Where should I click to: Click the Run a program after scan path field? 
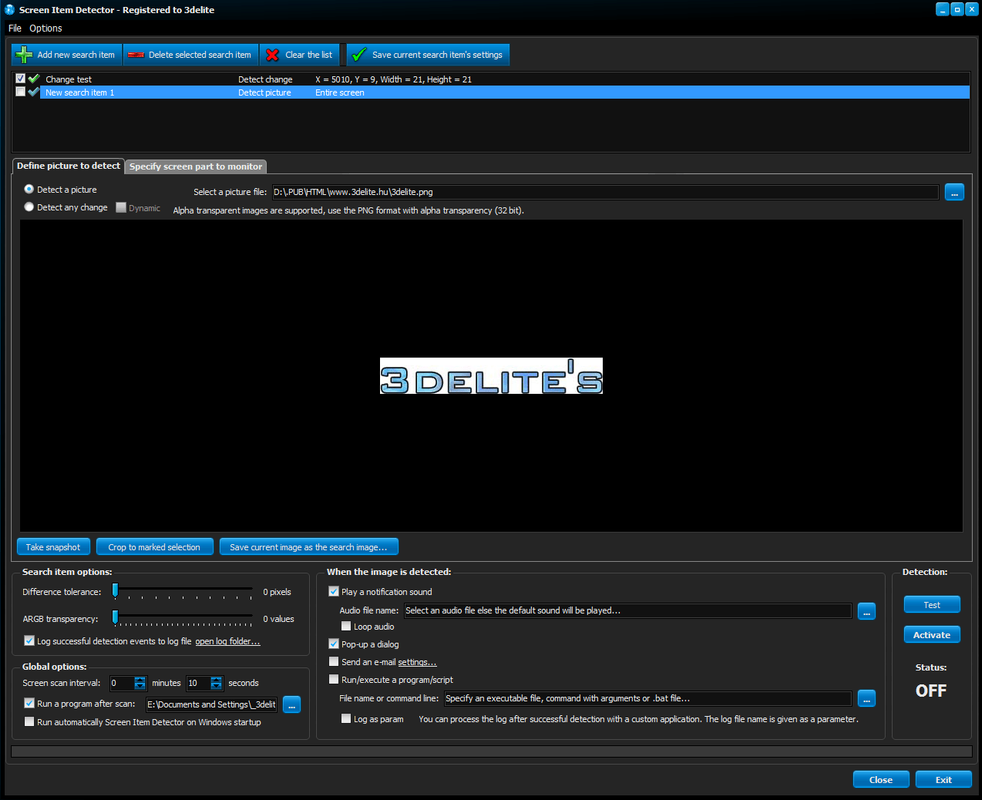[212, 705]
